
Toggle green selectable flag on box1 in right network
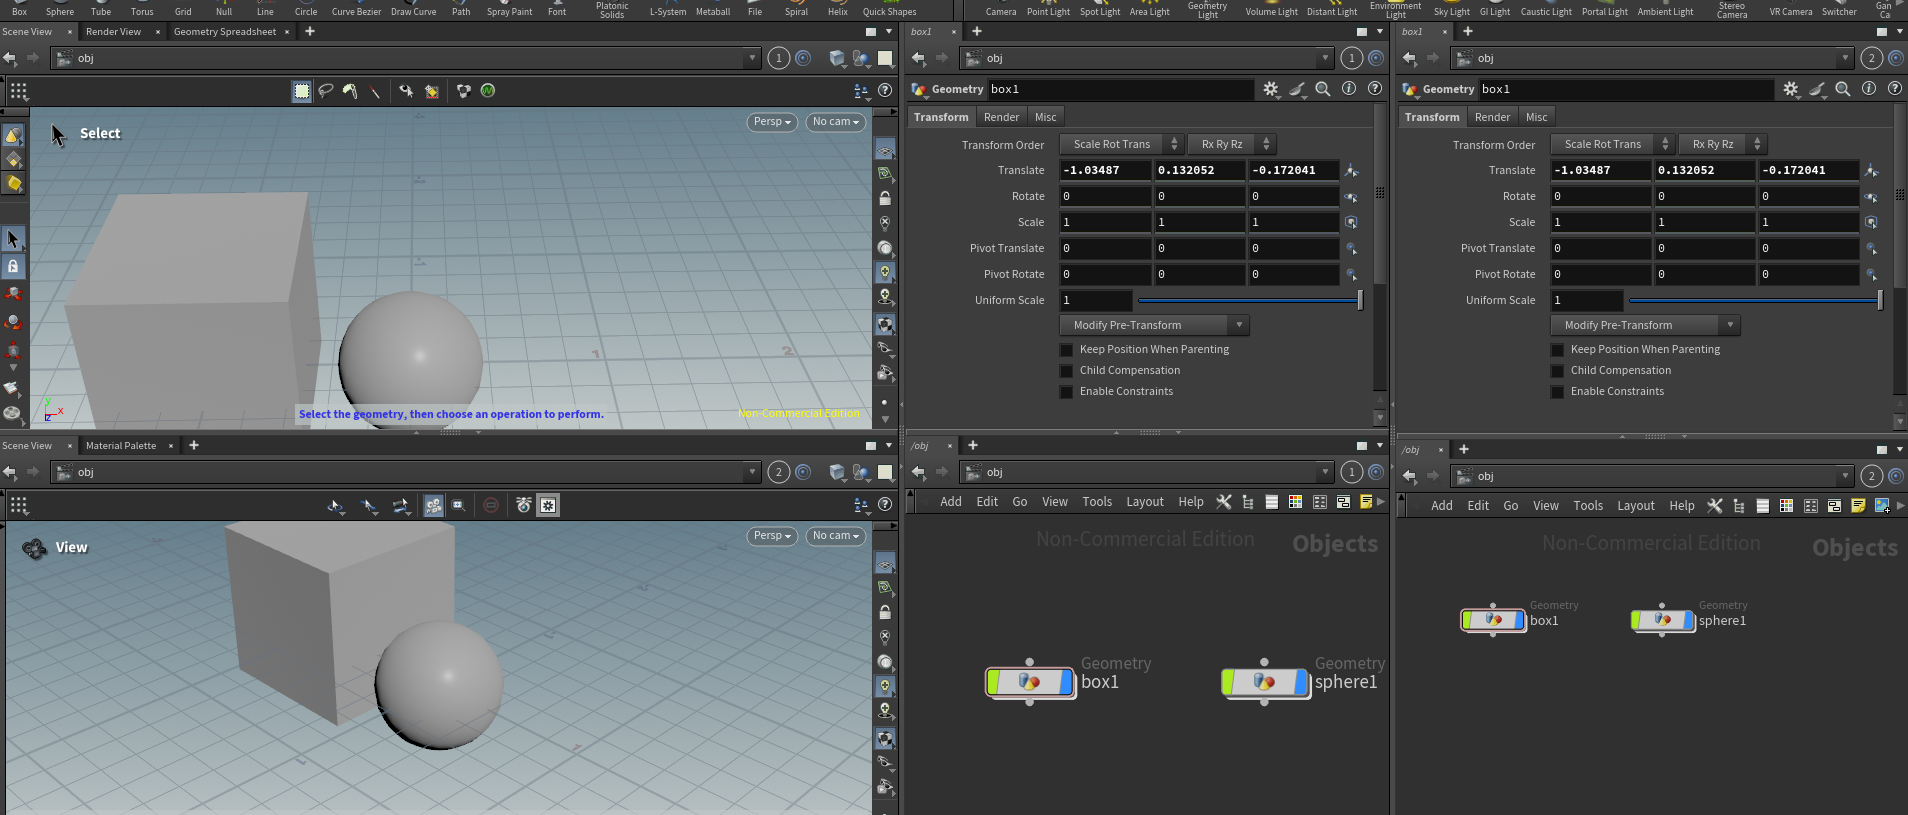coord(1467,620)
